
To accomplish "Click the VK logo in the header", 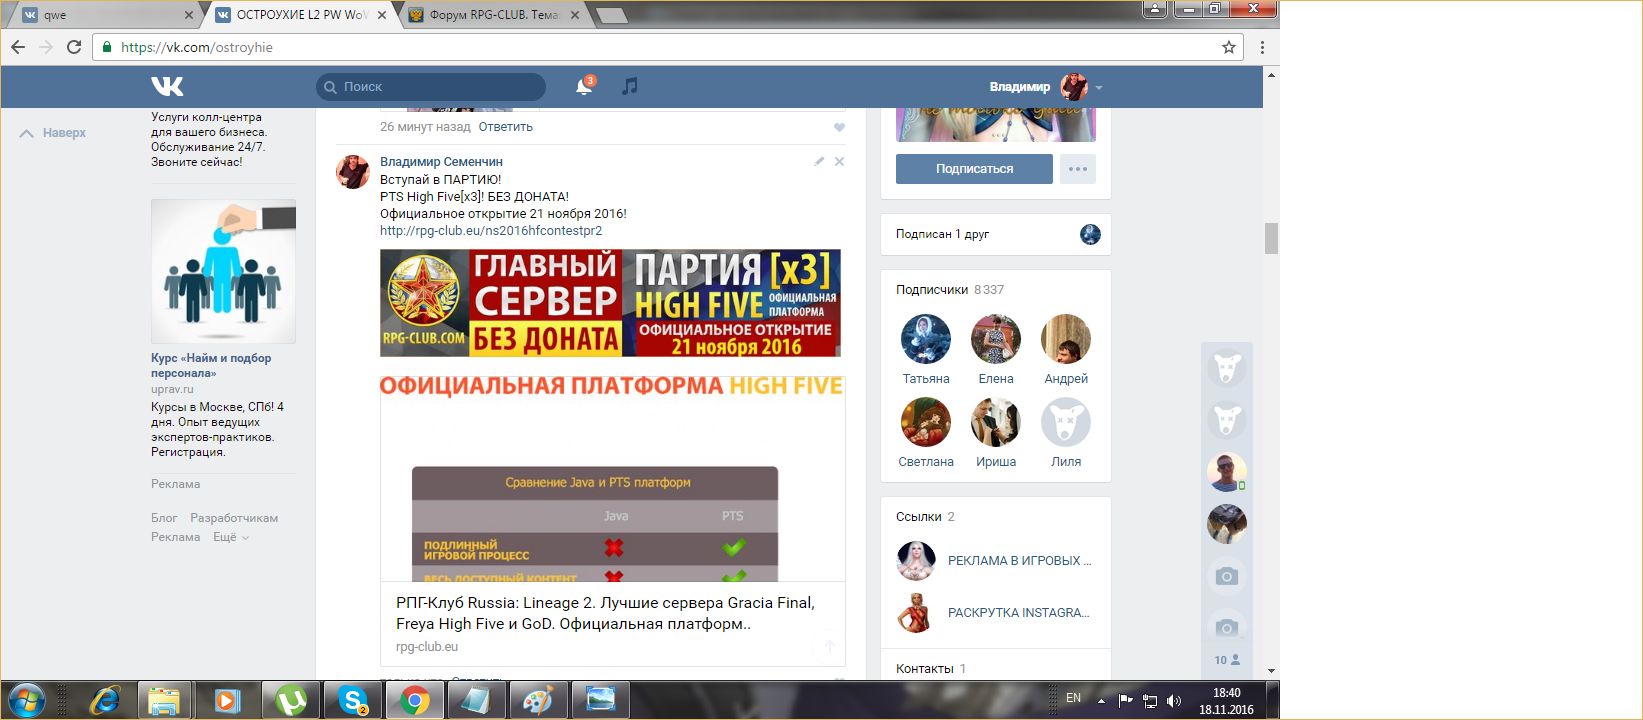I will [x=167, y=87].
